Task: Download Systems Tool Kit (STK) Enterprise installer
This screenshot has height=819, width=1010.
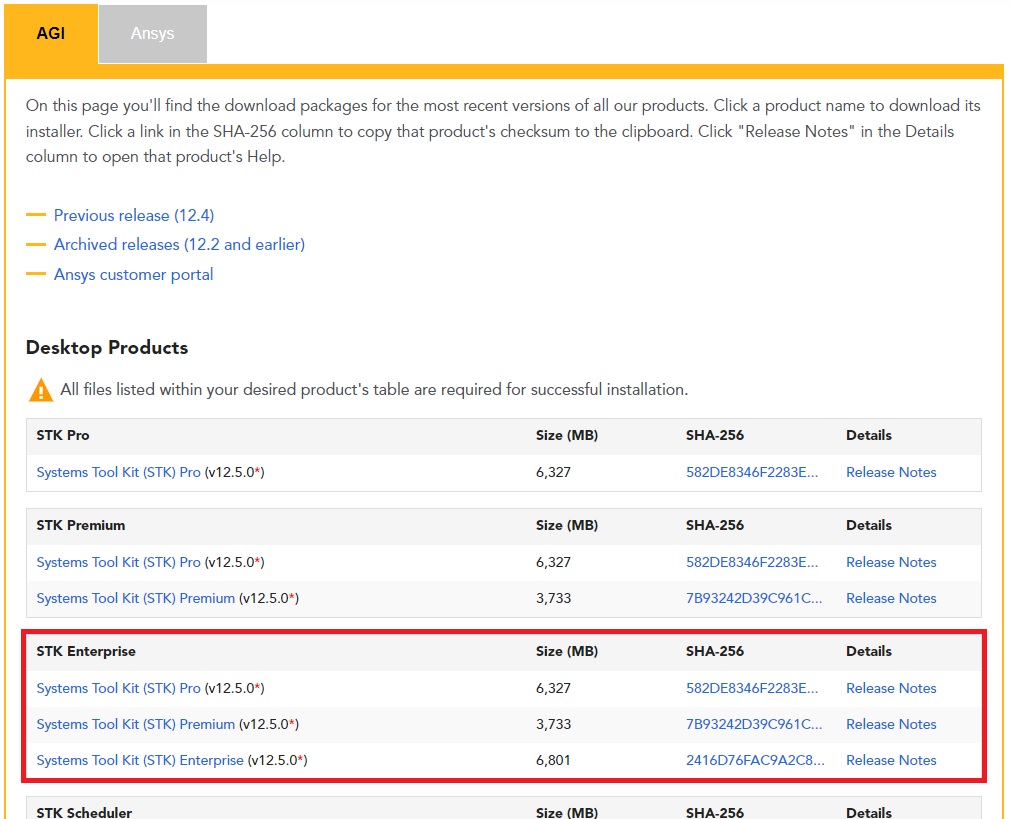Action: tap(140, 760)
